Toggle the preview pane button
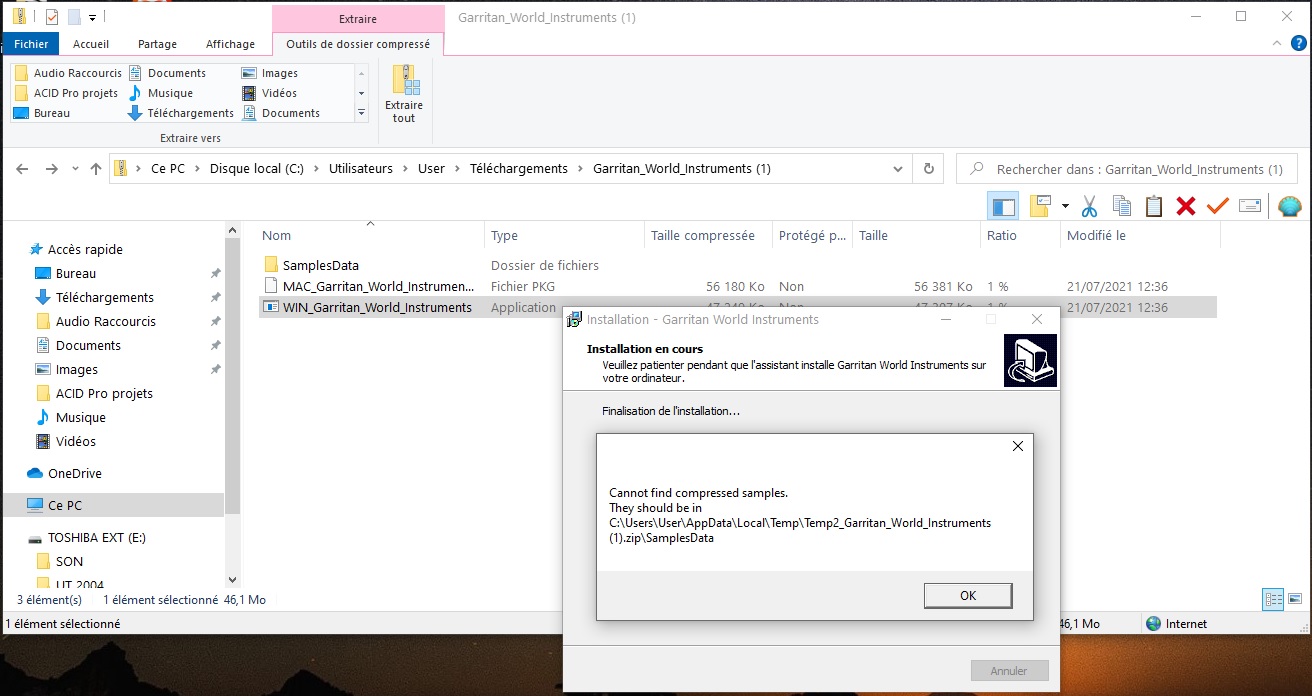Viewport: 1312px width, 696px height. click(1003, 206)
